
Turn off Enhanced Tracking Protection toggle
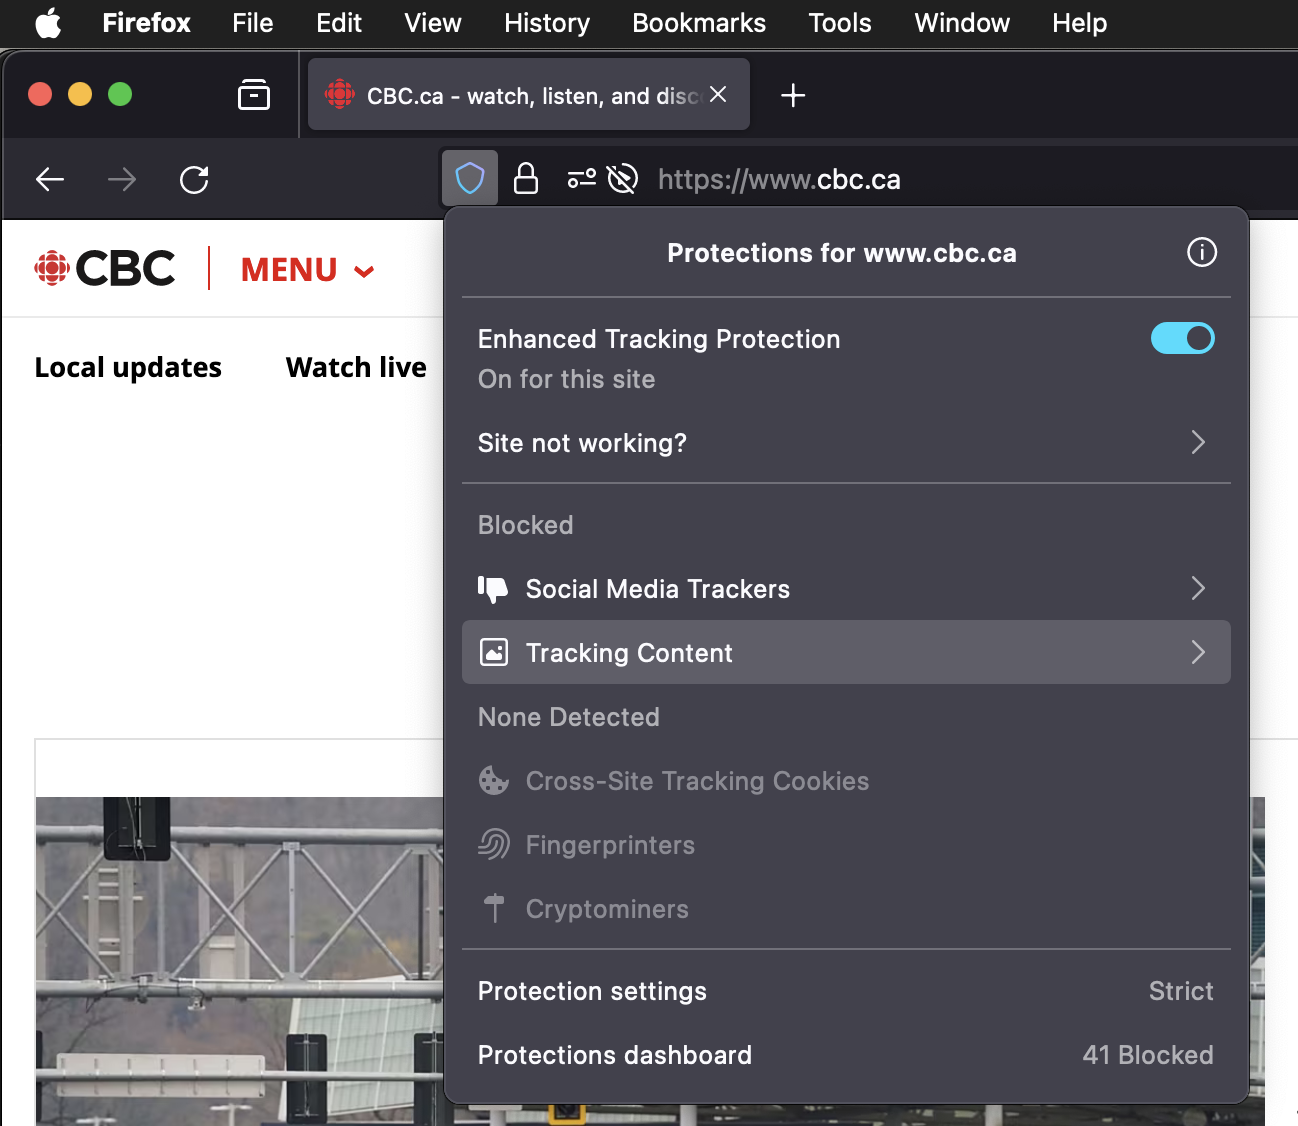pos(1182,339)
